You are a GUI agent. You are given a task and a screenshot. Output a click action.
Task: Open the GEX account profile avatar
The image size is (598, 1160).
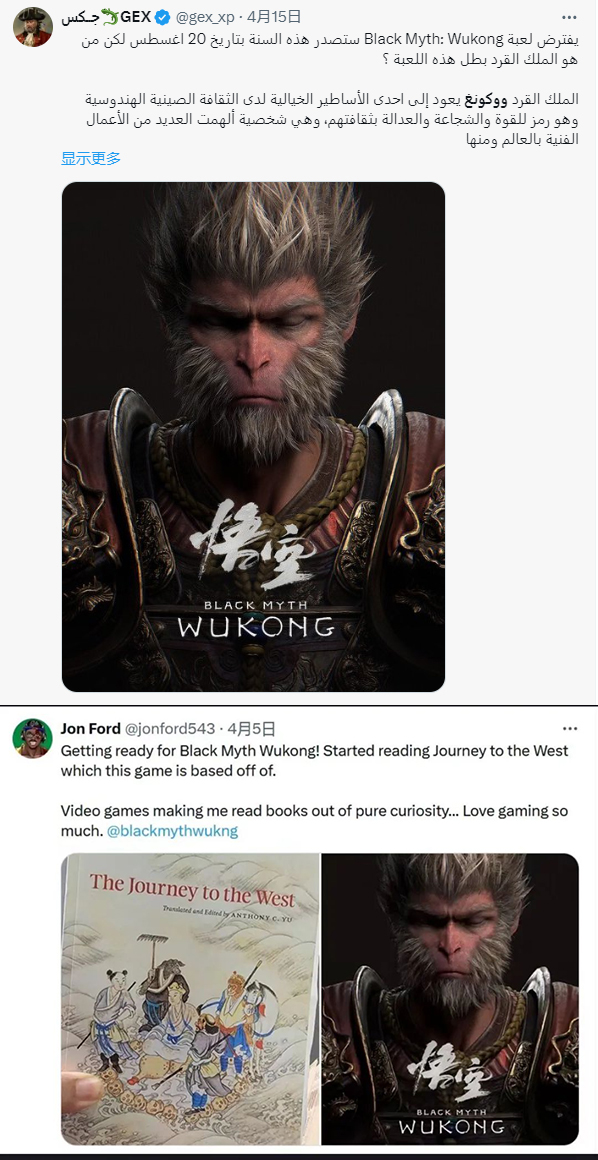33,27
